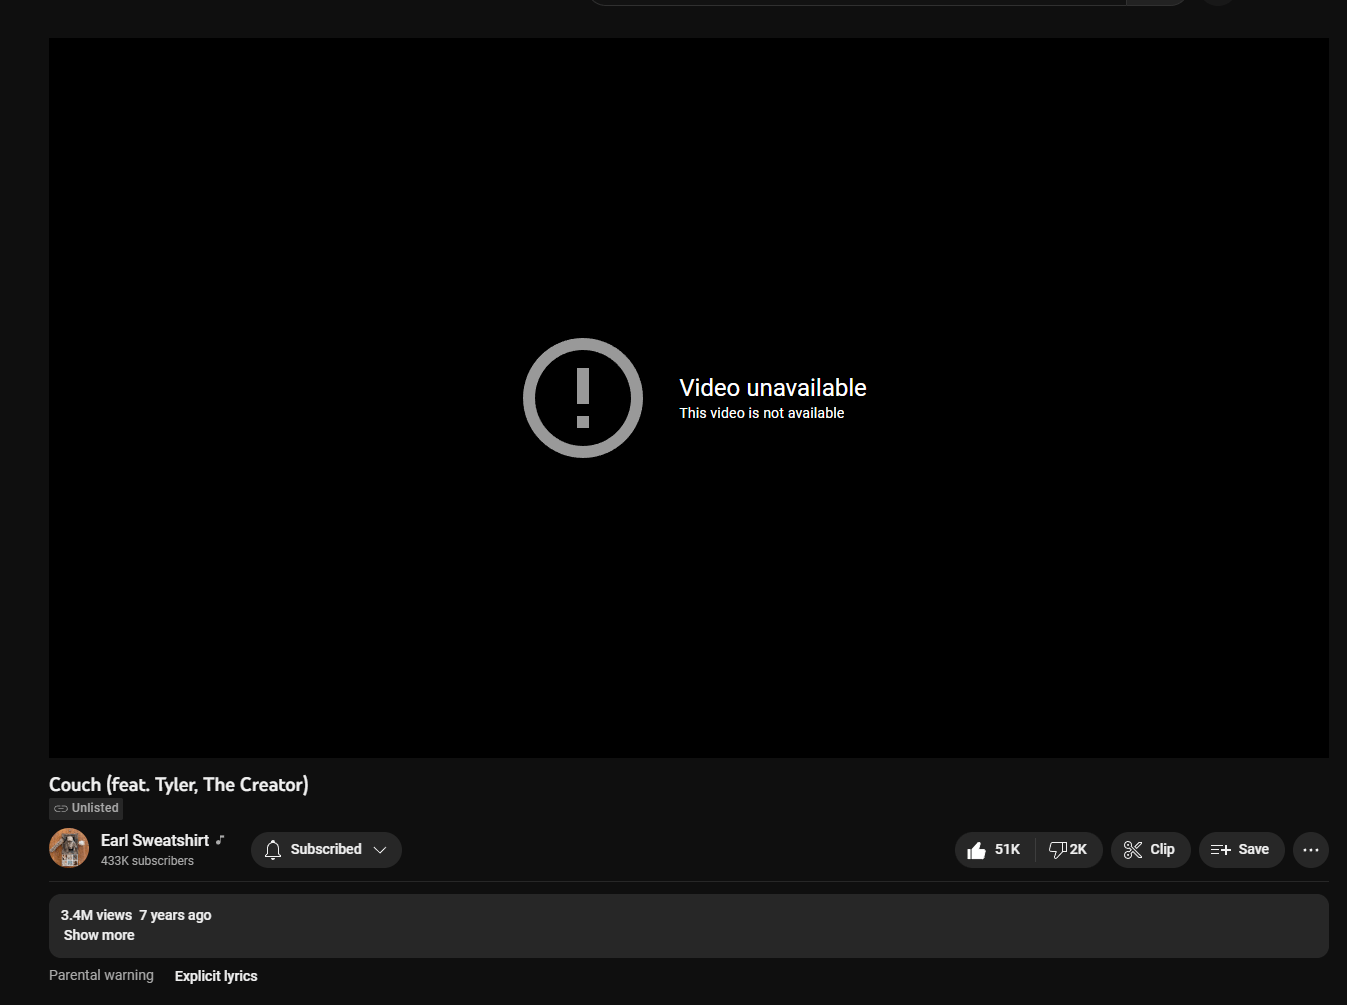Viewport: 1347px width, 1005px height.
Task: Toggle the 51K like button
Action: coord(995,849)
